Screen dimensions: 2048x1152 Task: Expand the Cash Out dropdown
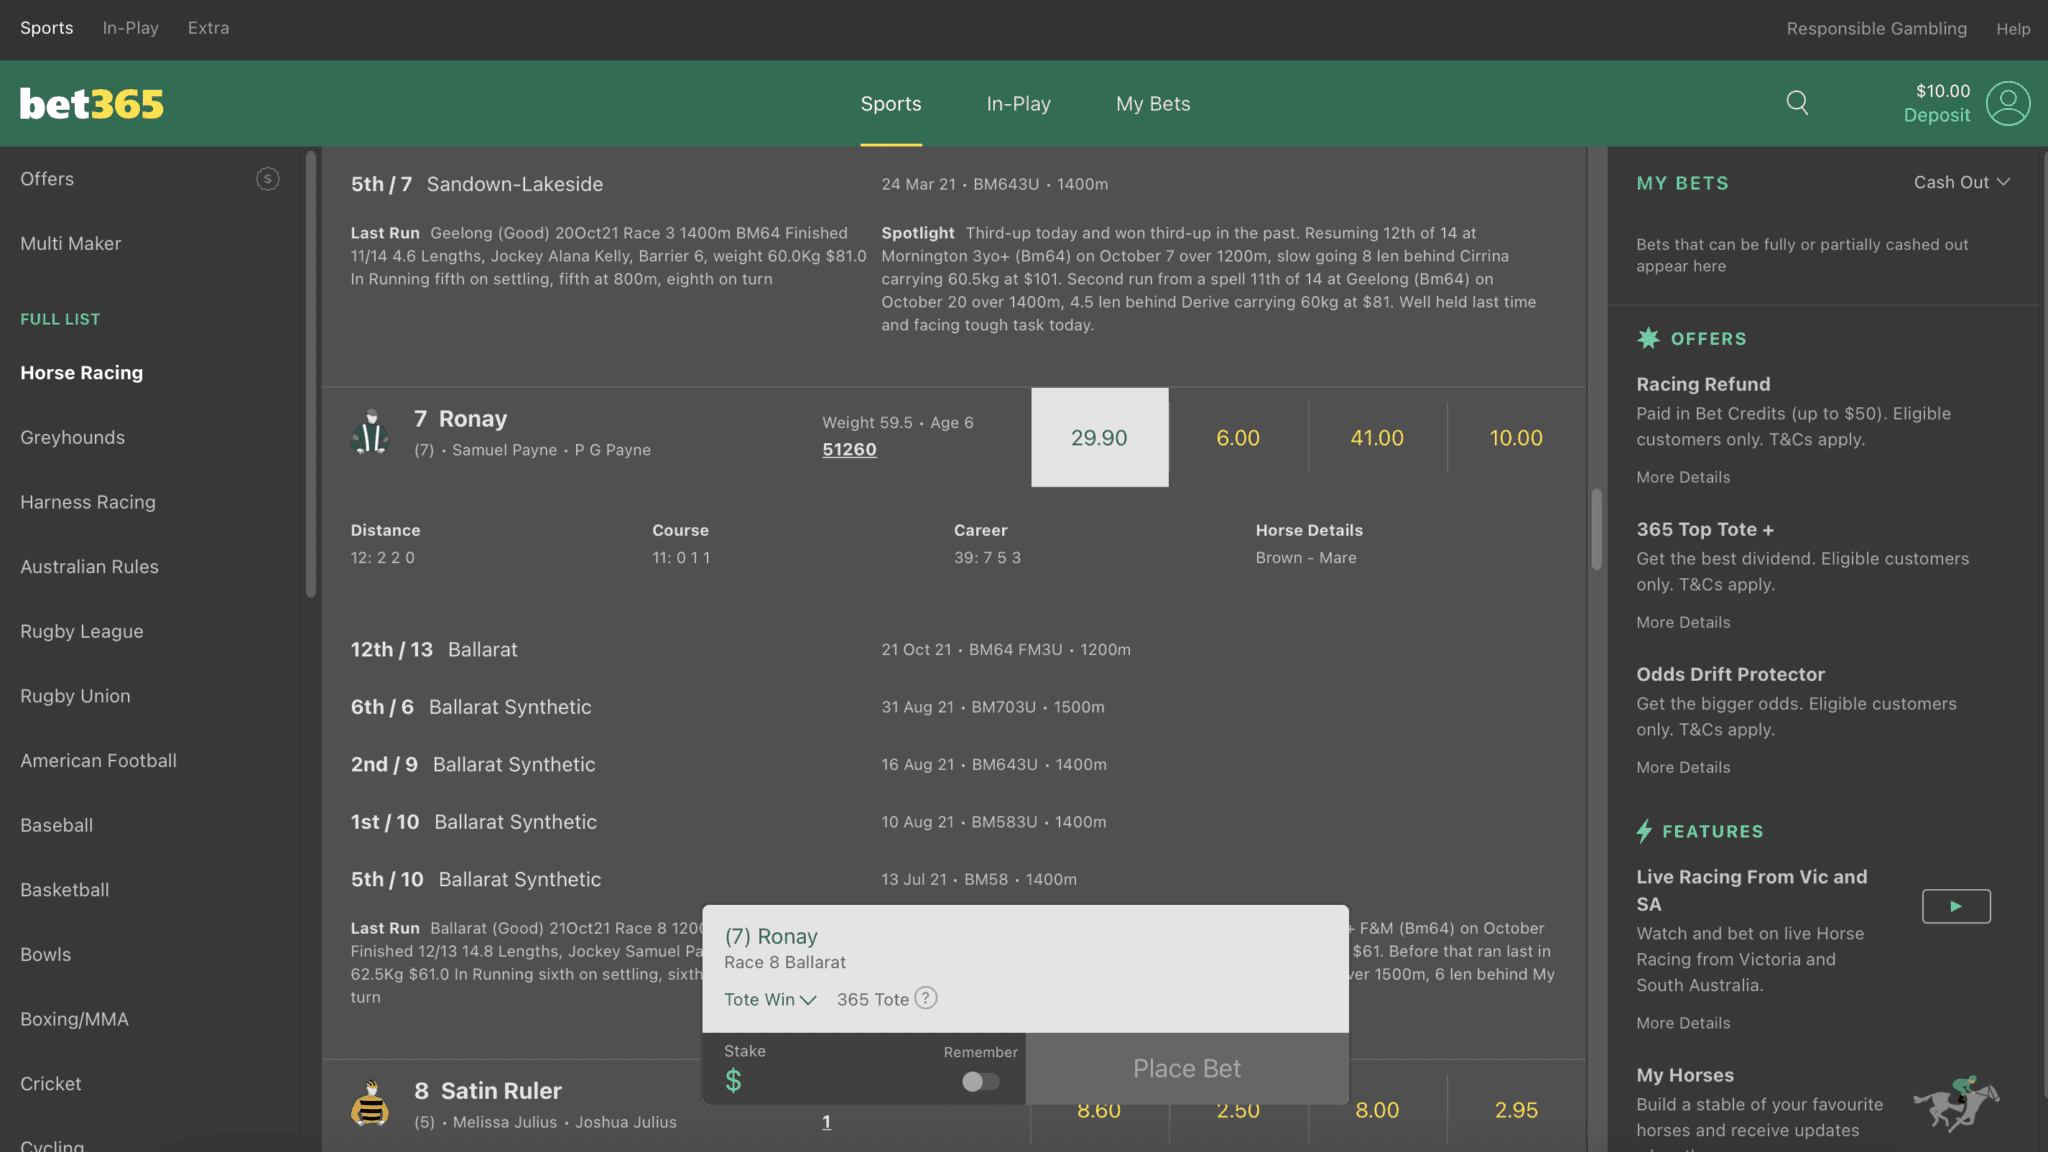(1961, 182)
